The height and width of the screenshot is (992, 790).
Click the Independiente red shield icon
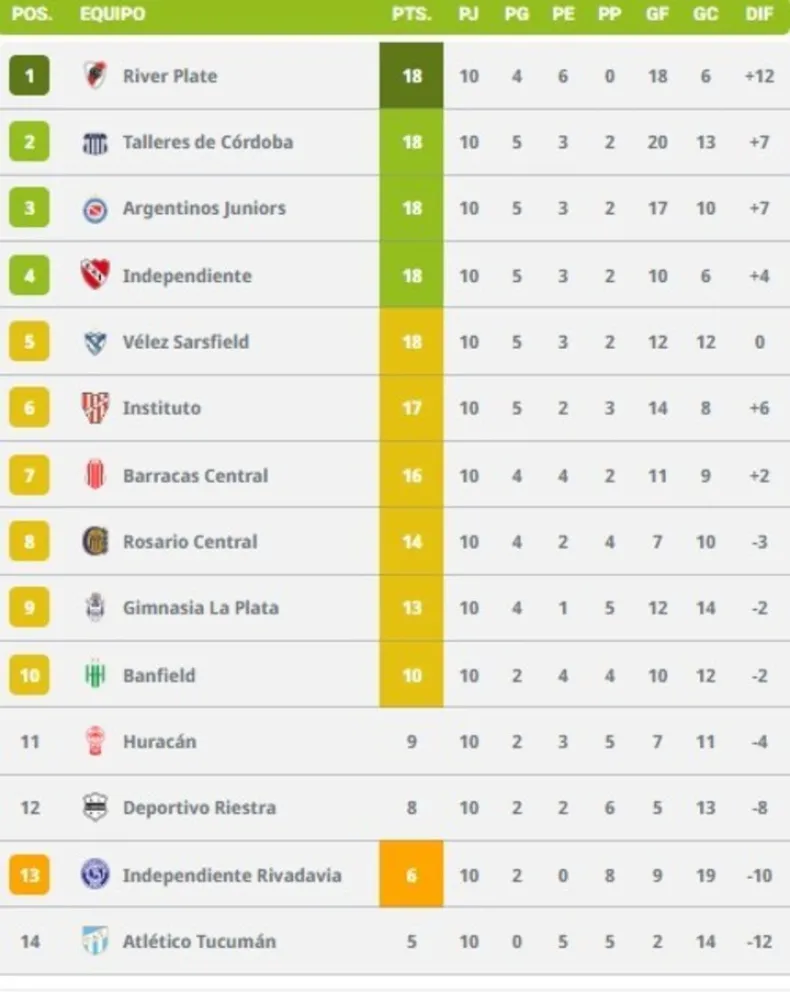(x=96, y=275)
